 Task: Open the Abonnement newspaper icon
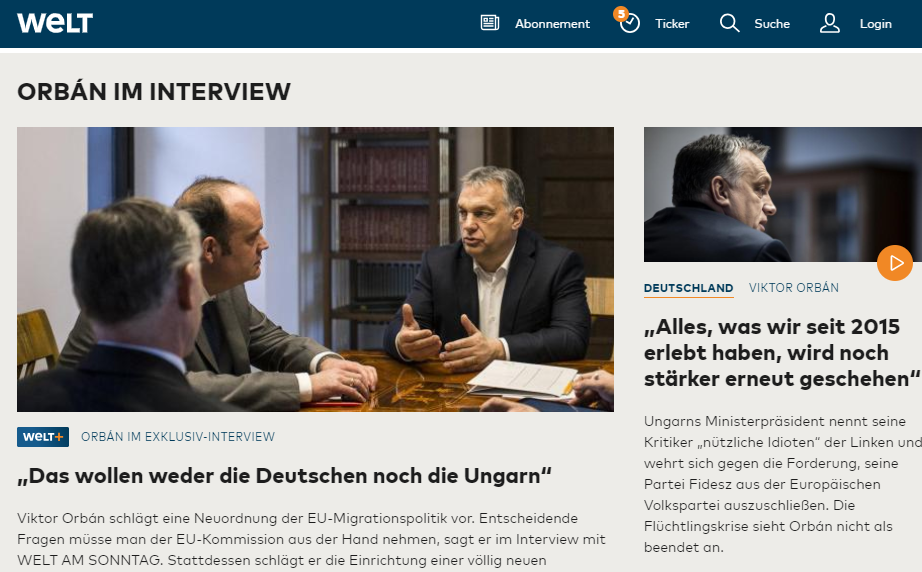point(490,23)
